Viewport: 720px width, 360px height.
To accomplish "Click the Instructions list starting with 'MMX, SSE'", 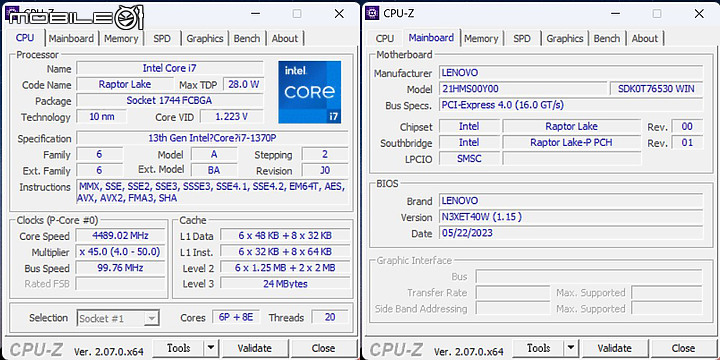I will click(x=212, y=192).
